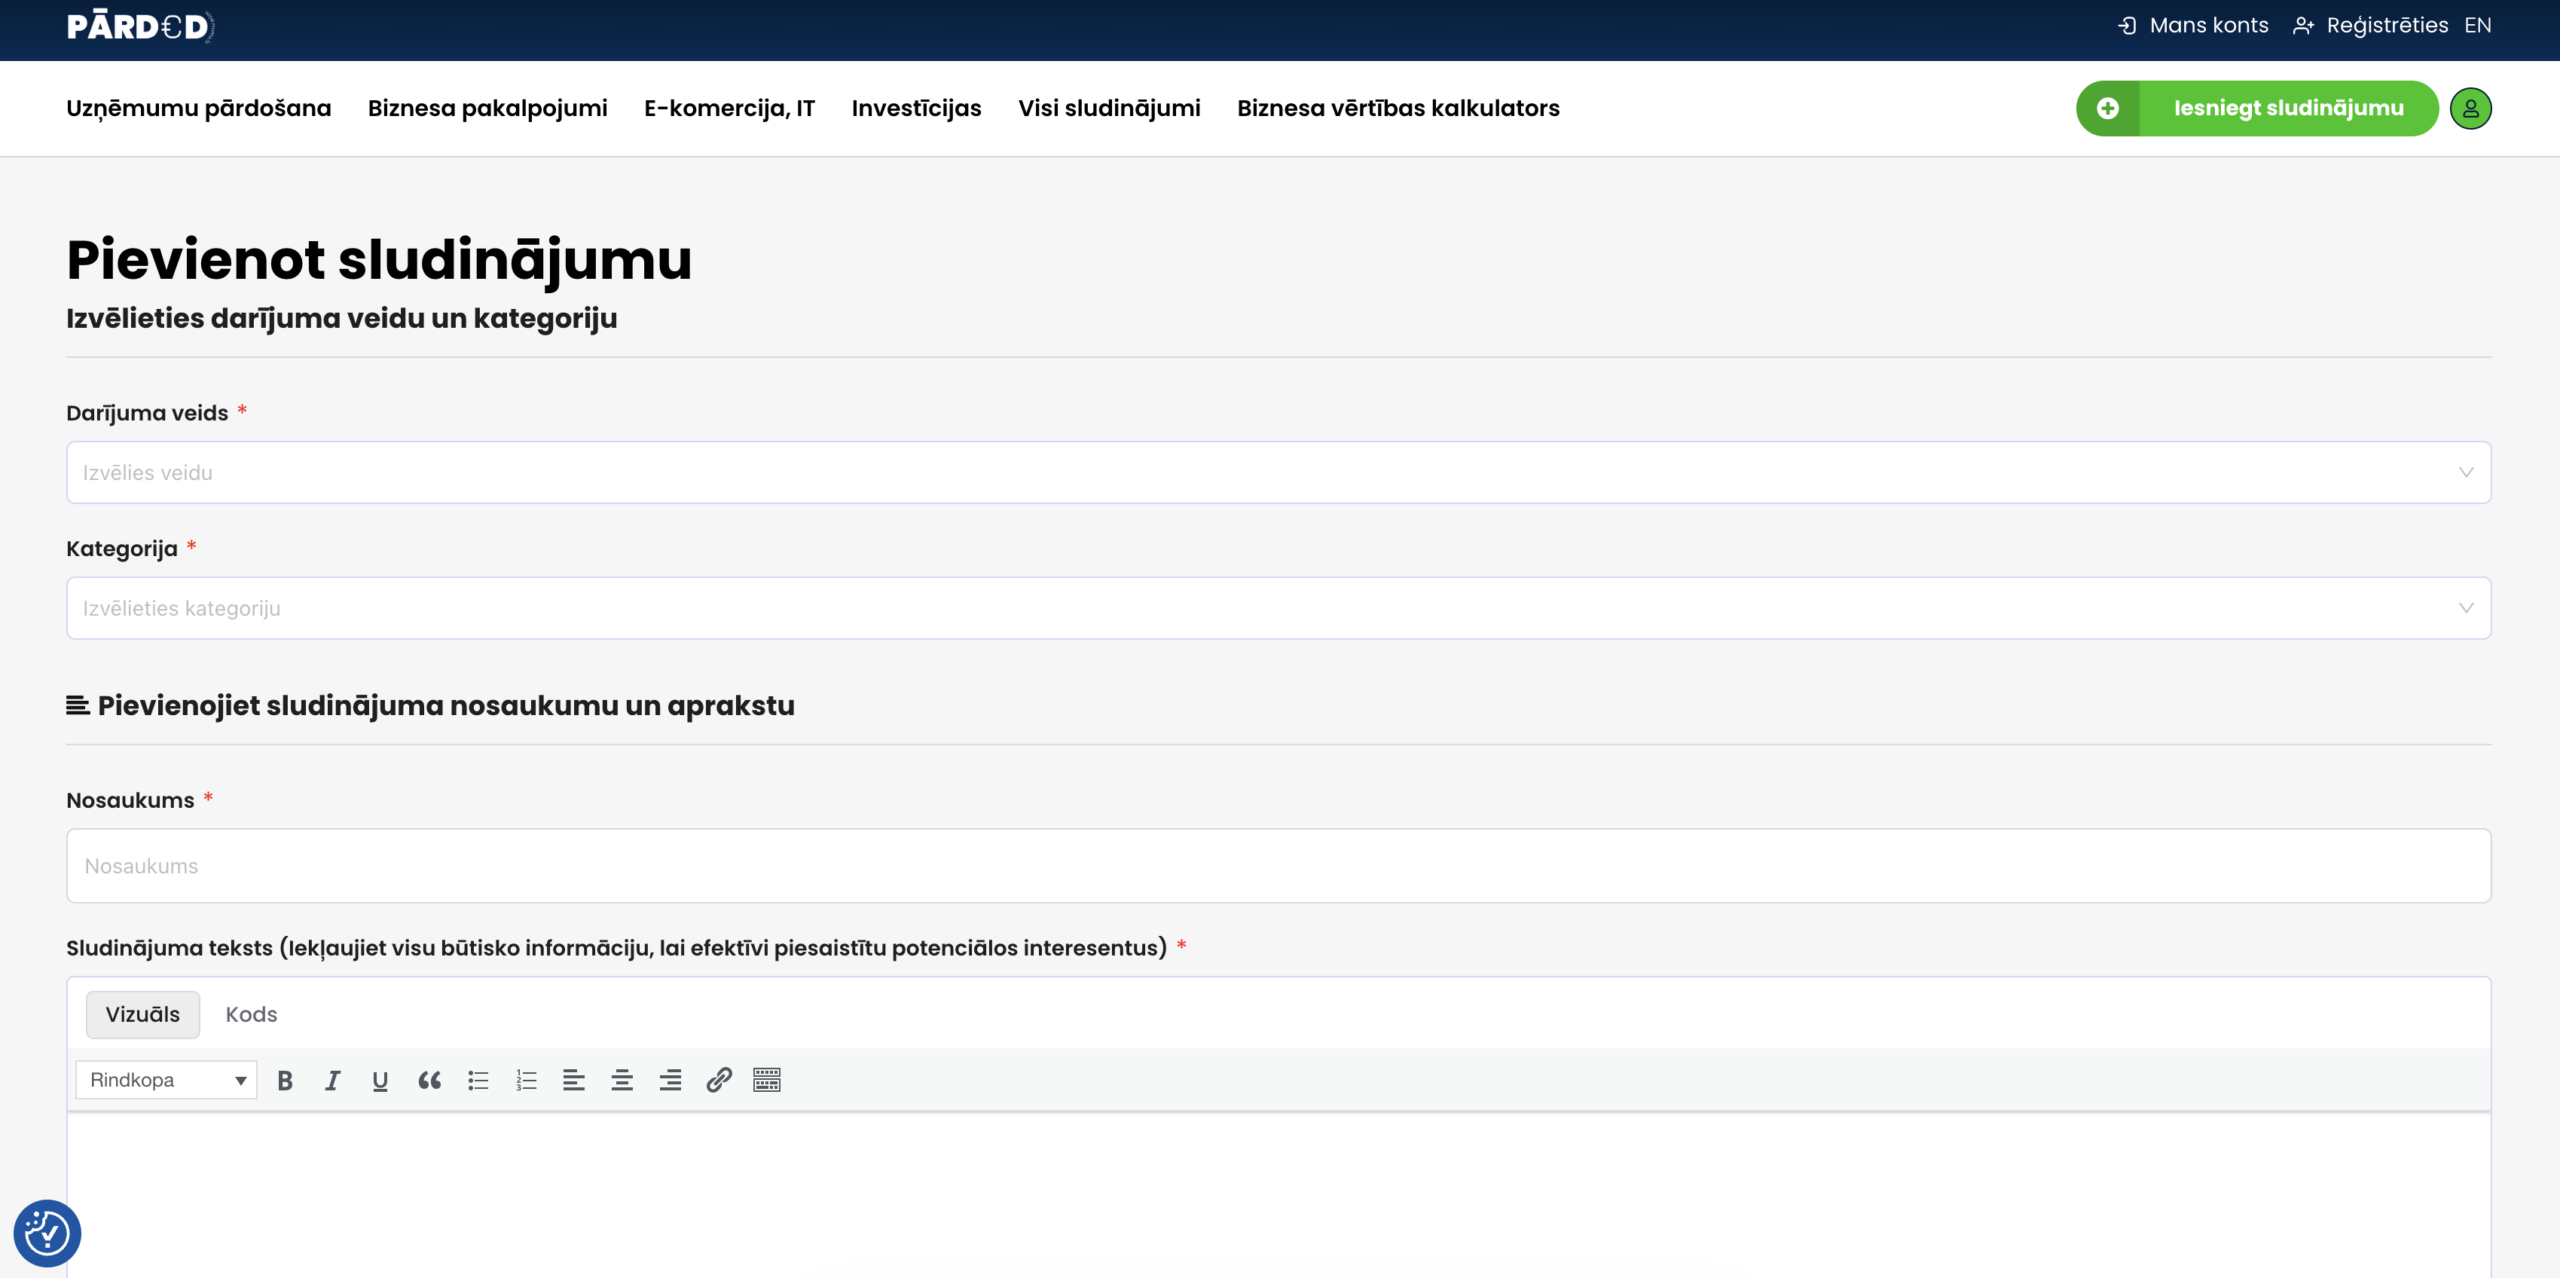Click the underline formatting icon
2560x1278 pixels.
coord(380,1080)
